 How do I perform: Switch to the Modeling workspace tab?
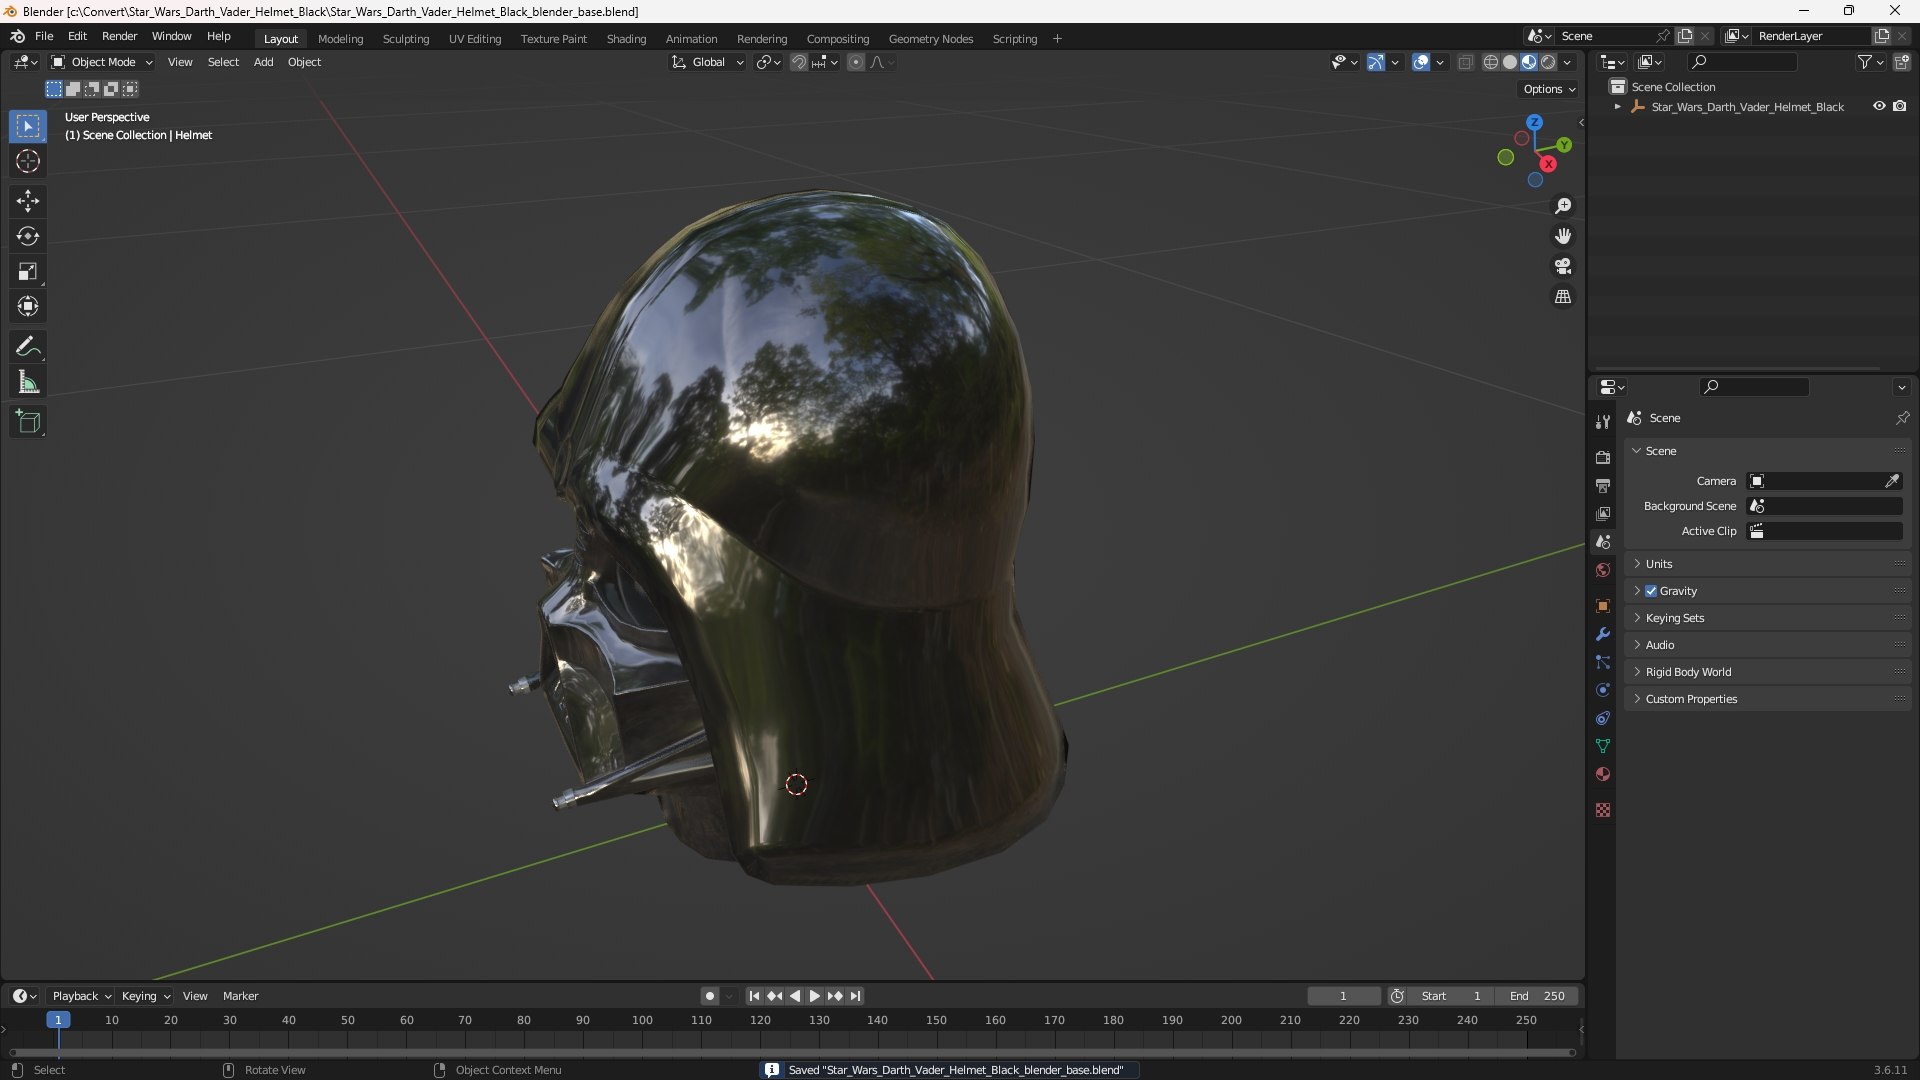point(340,39)
